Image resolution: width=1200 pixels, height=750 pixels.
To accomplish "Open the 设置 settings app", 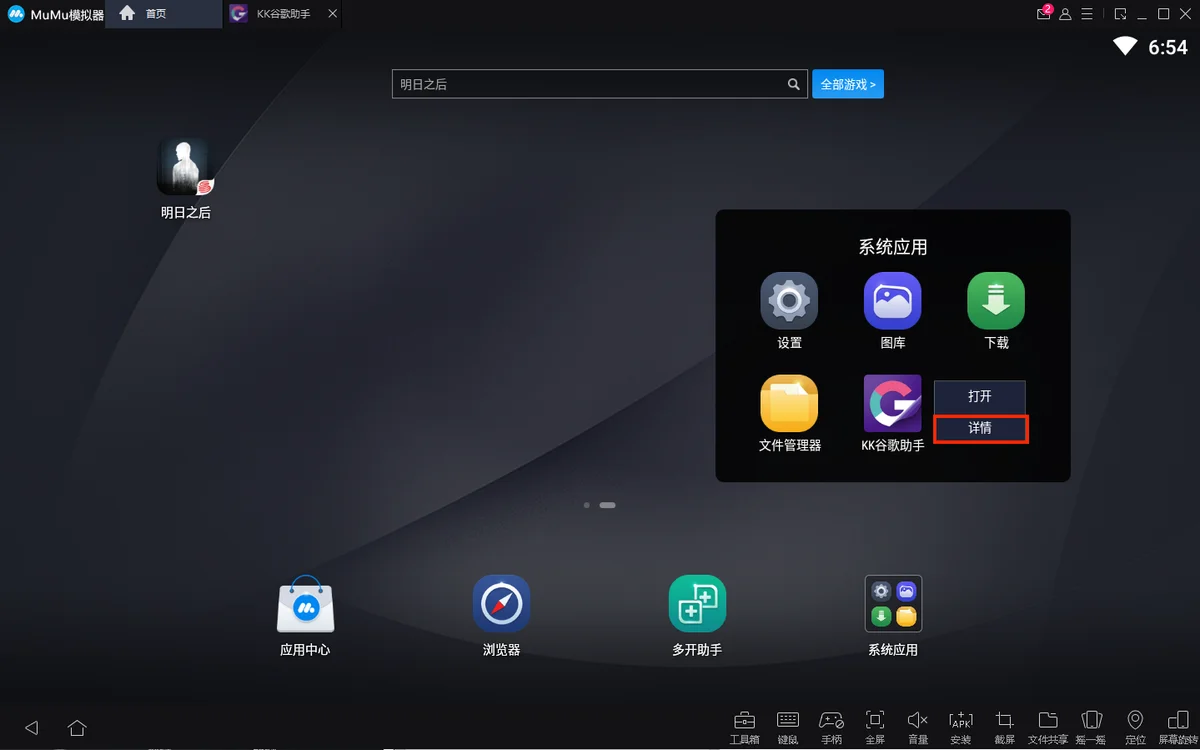I will 789,301.
